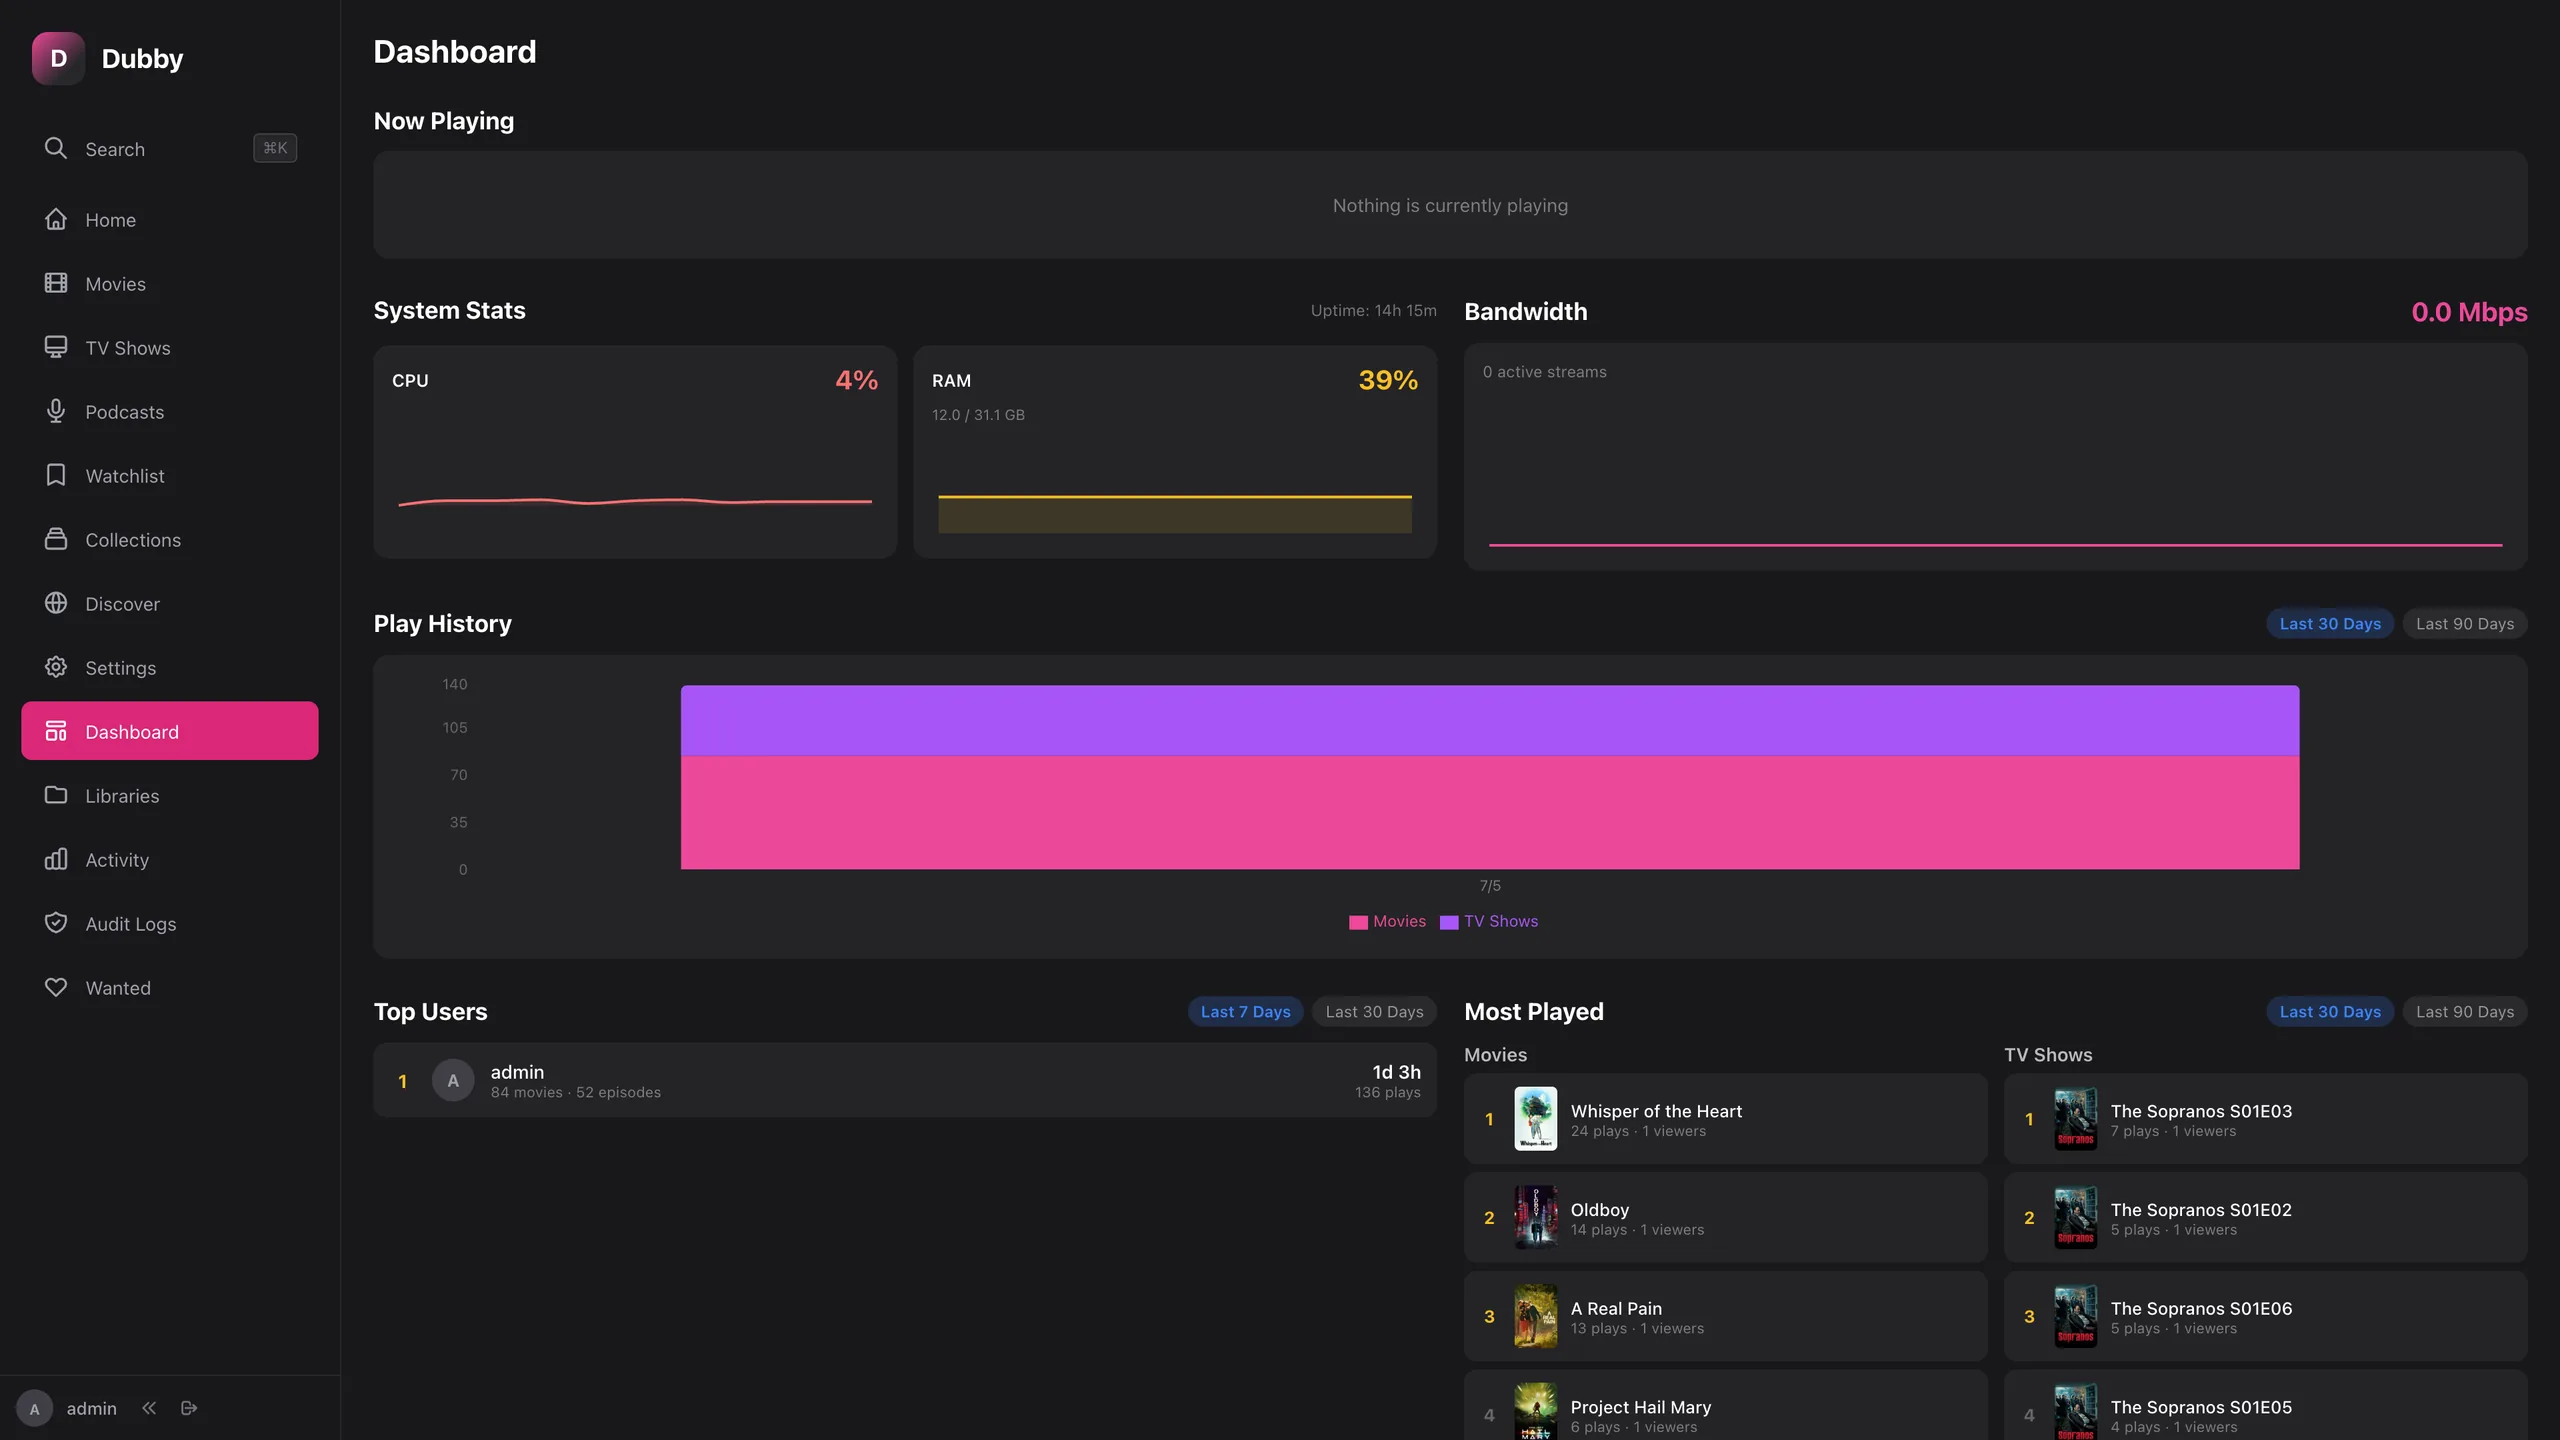Image resolution: width=2560 pixels, height=1440 pixels.
Task: Select Last 90 Days for Most Played
Action: (2465, 1011)
